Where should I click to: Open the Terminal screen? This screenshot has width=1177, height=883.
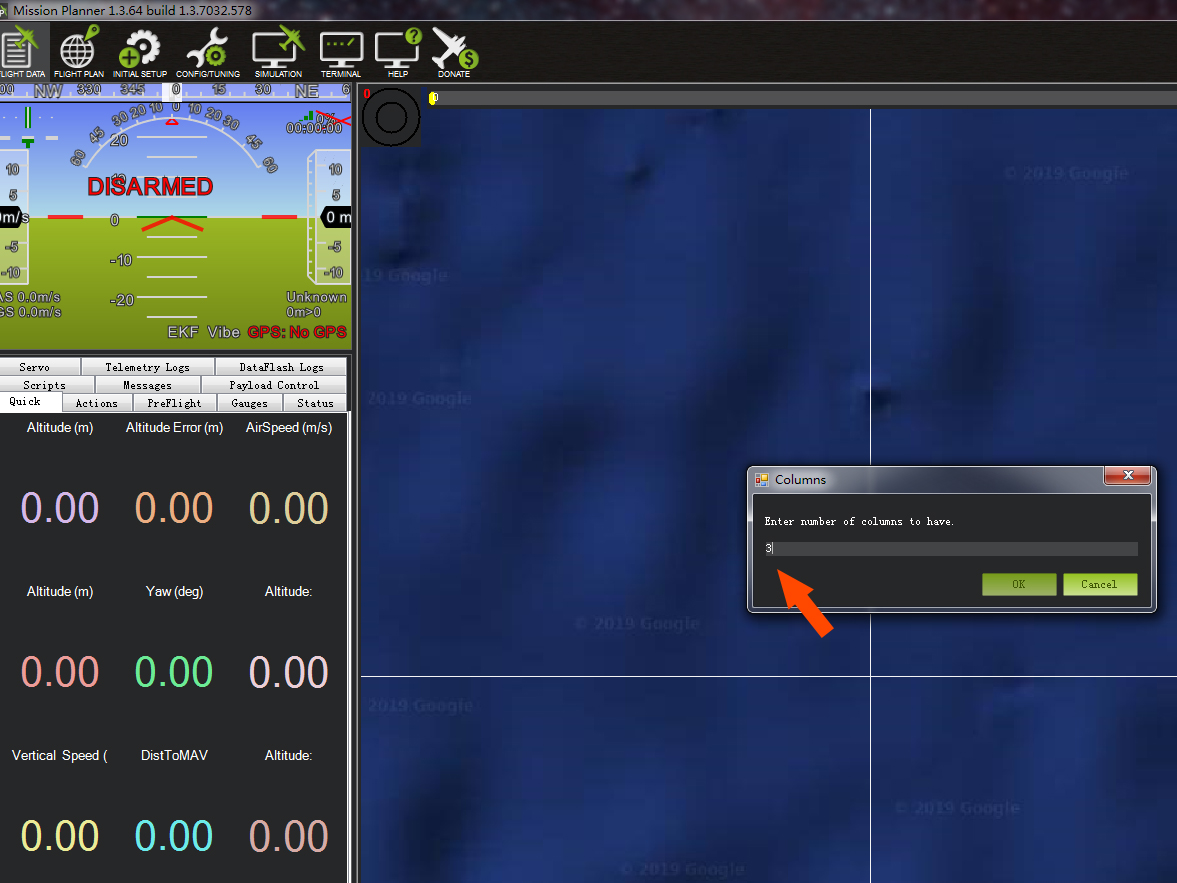point(341,52)
